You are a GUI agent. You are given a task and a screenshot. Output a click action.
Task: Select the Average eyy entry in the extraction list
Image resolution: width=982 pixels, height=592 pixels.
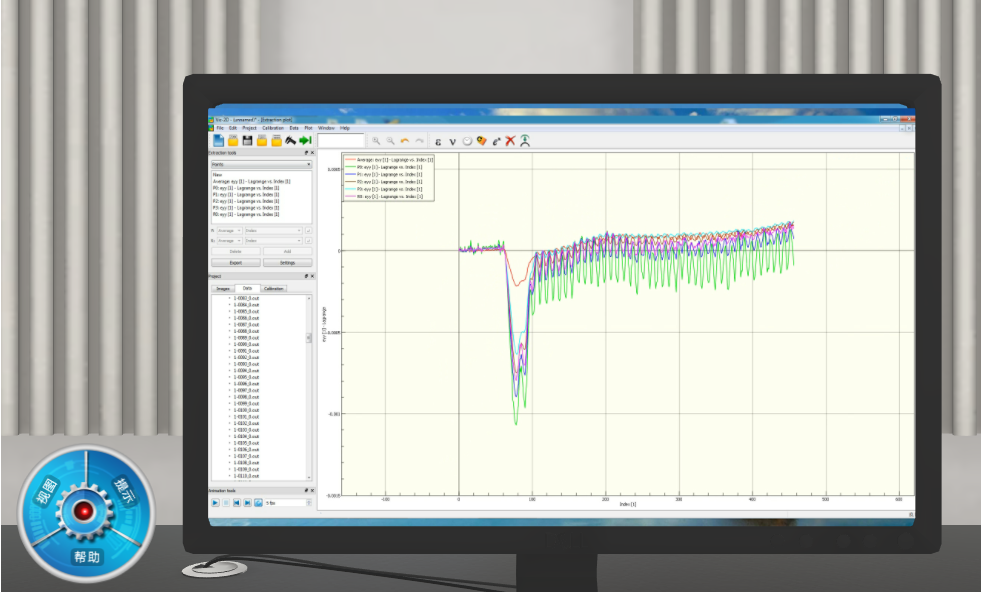[250, 180]
